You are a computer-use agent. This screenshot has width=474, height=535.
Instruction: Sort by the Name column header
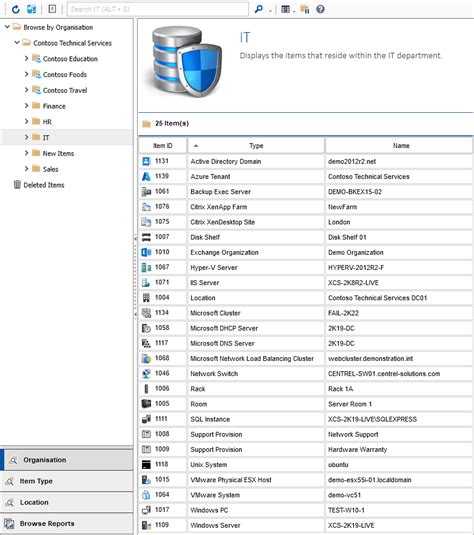(401, 146)
